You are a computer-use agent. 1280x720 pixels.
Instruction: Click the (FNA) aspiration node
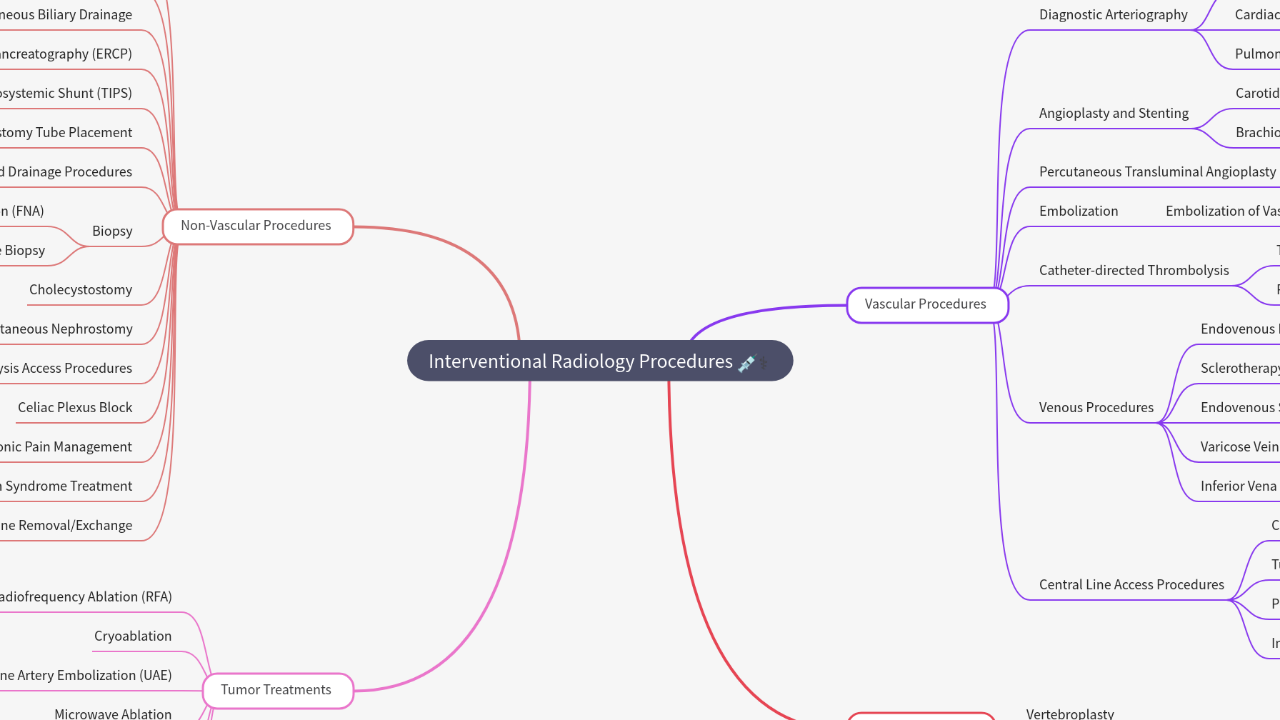click(x=22, y=211)
